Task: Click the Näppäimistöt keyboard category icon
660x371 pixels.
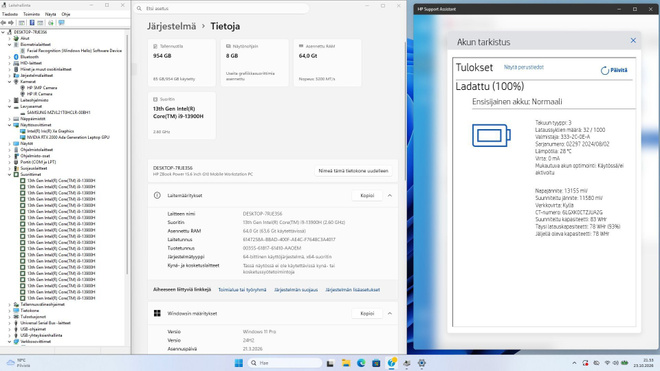Action: [16, 119]
